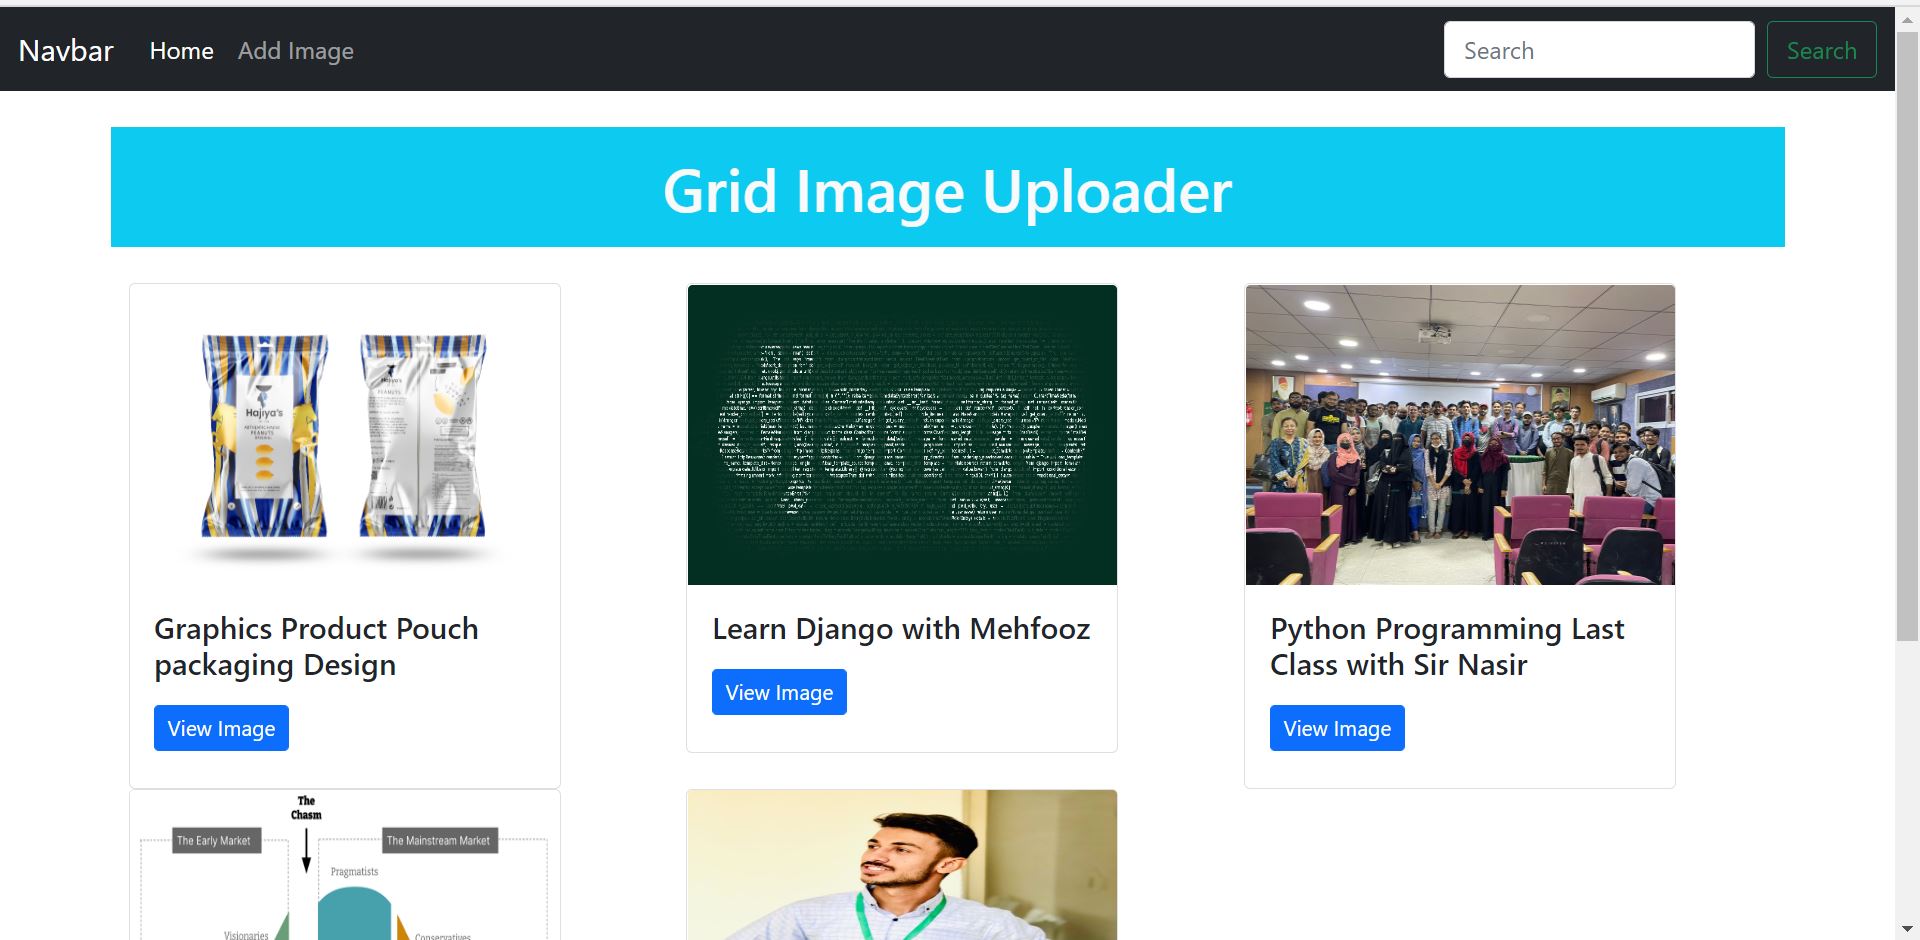Screen dimensions: 1920x940
Task: Click the pouch packaging thumbnail
Action: (x=344, y=435)
